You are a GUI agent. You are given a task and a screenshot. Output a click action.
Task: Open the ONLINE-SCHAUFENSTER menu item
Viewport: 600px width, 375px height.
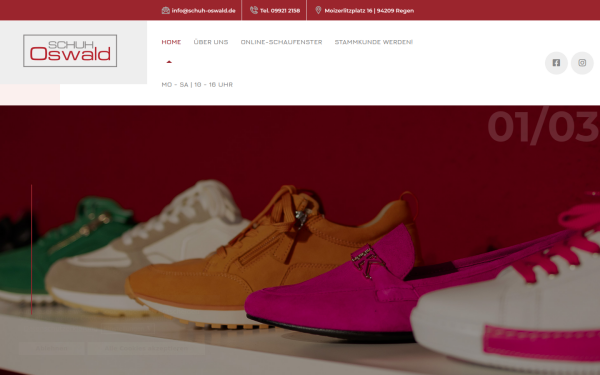tap(281, 42)
